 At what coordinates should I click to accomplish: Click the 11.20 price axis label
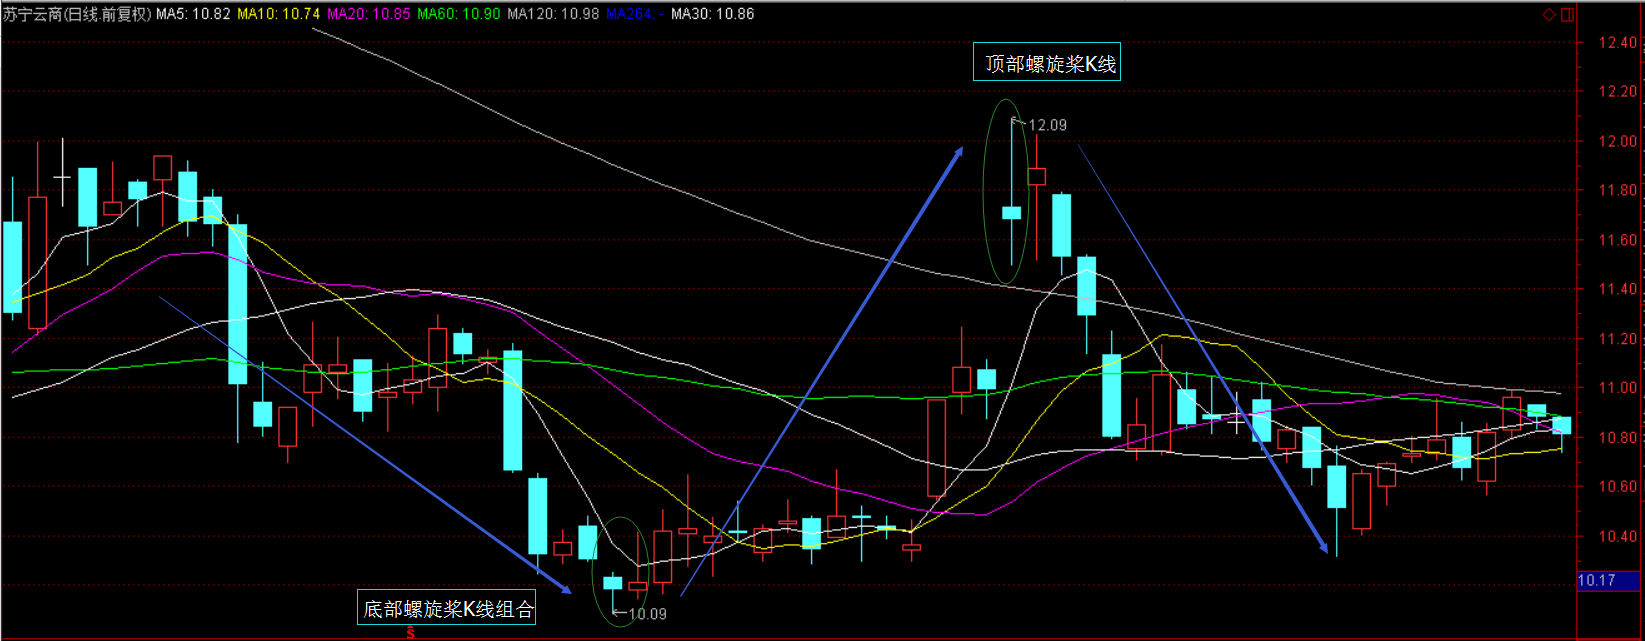coord(1617,339)
